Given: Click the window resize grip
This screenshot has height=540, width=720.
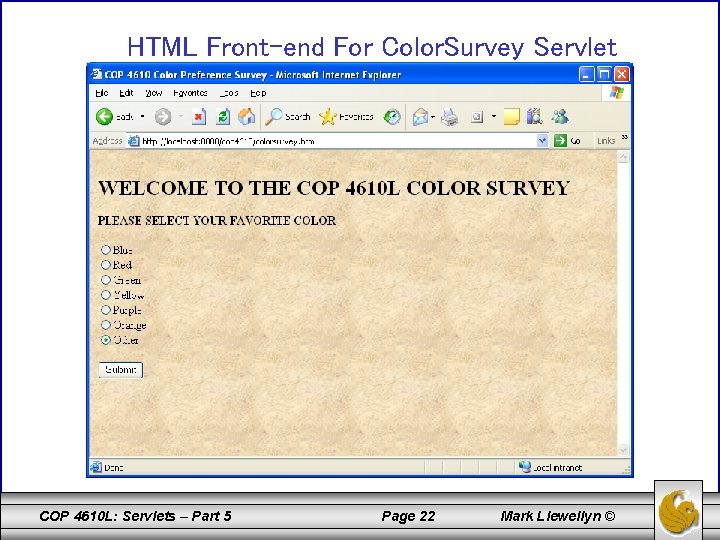Looking at the screenshot, I should pyautogui.click(x=626, y=470).
